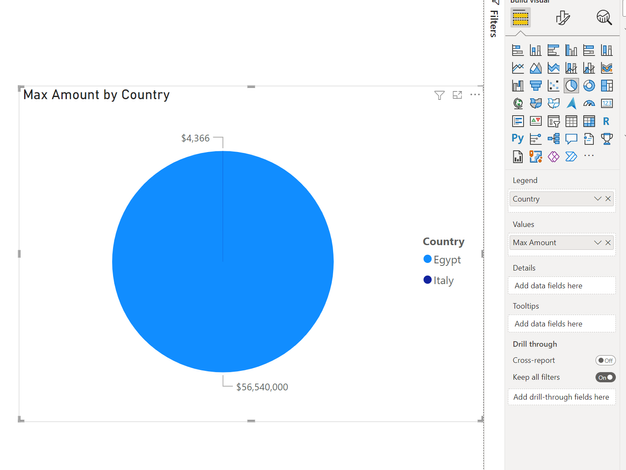
Task: Select the Scatter chart visual
Action: pyautogui.click(x=553, y=85)
